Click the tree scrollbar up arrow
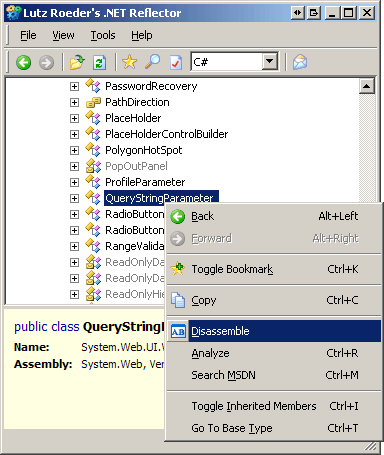384x455 pixels. pyautogui.click(x=367, y=86)
